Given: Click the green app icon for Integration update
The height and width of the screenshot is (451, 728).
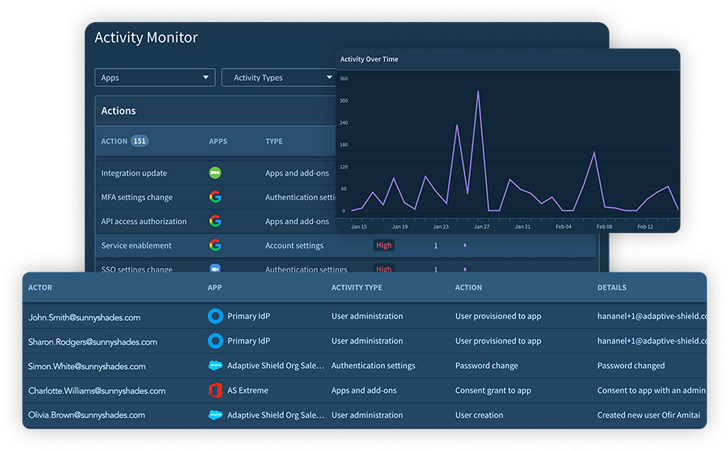Looking at the screenshot, I should click(214, 173).
